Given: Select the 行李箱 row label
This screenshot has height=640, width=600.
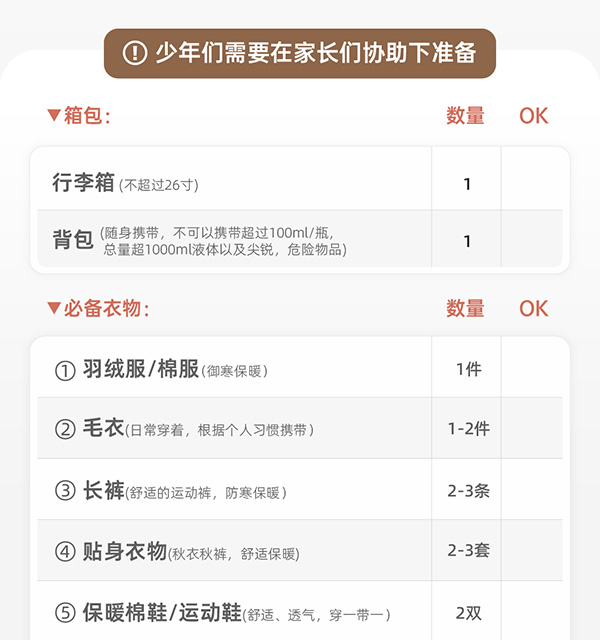Looking at the screenshot, I should click(x=84, y=183).
